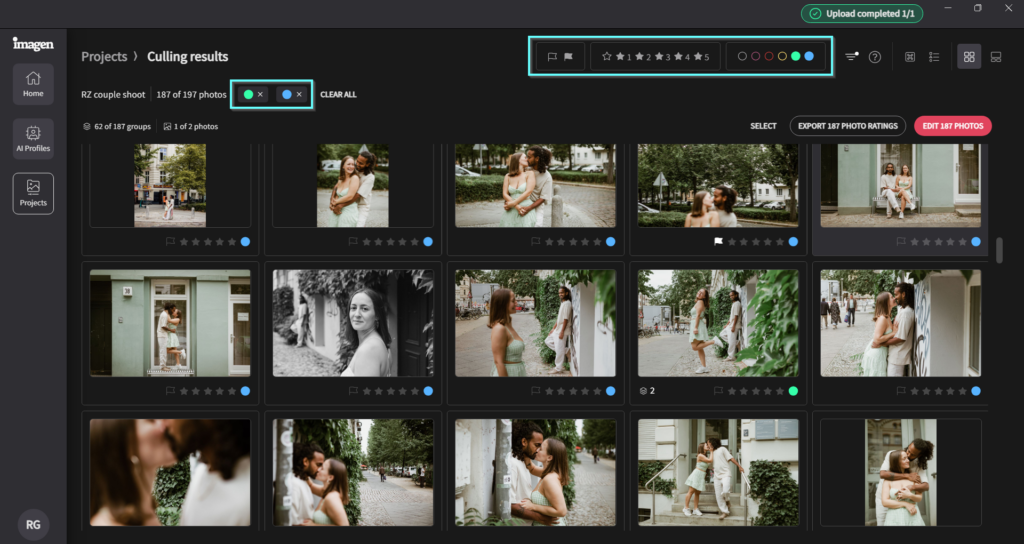Toggle the blue color label filter
This screenshot has height=544, width=1024.
(x=809, y=57)
